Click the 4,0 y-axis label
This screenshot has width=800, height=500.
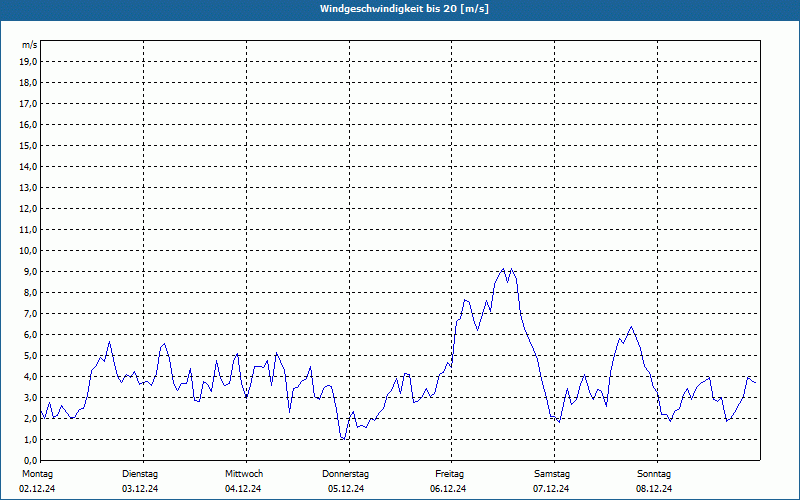tap(30, 377)
